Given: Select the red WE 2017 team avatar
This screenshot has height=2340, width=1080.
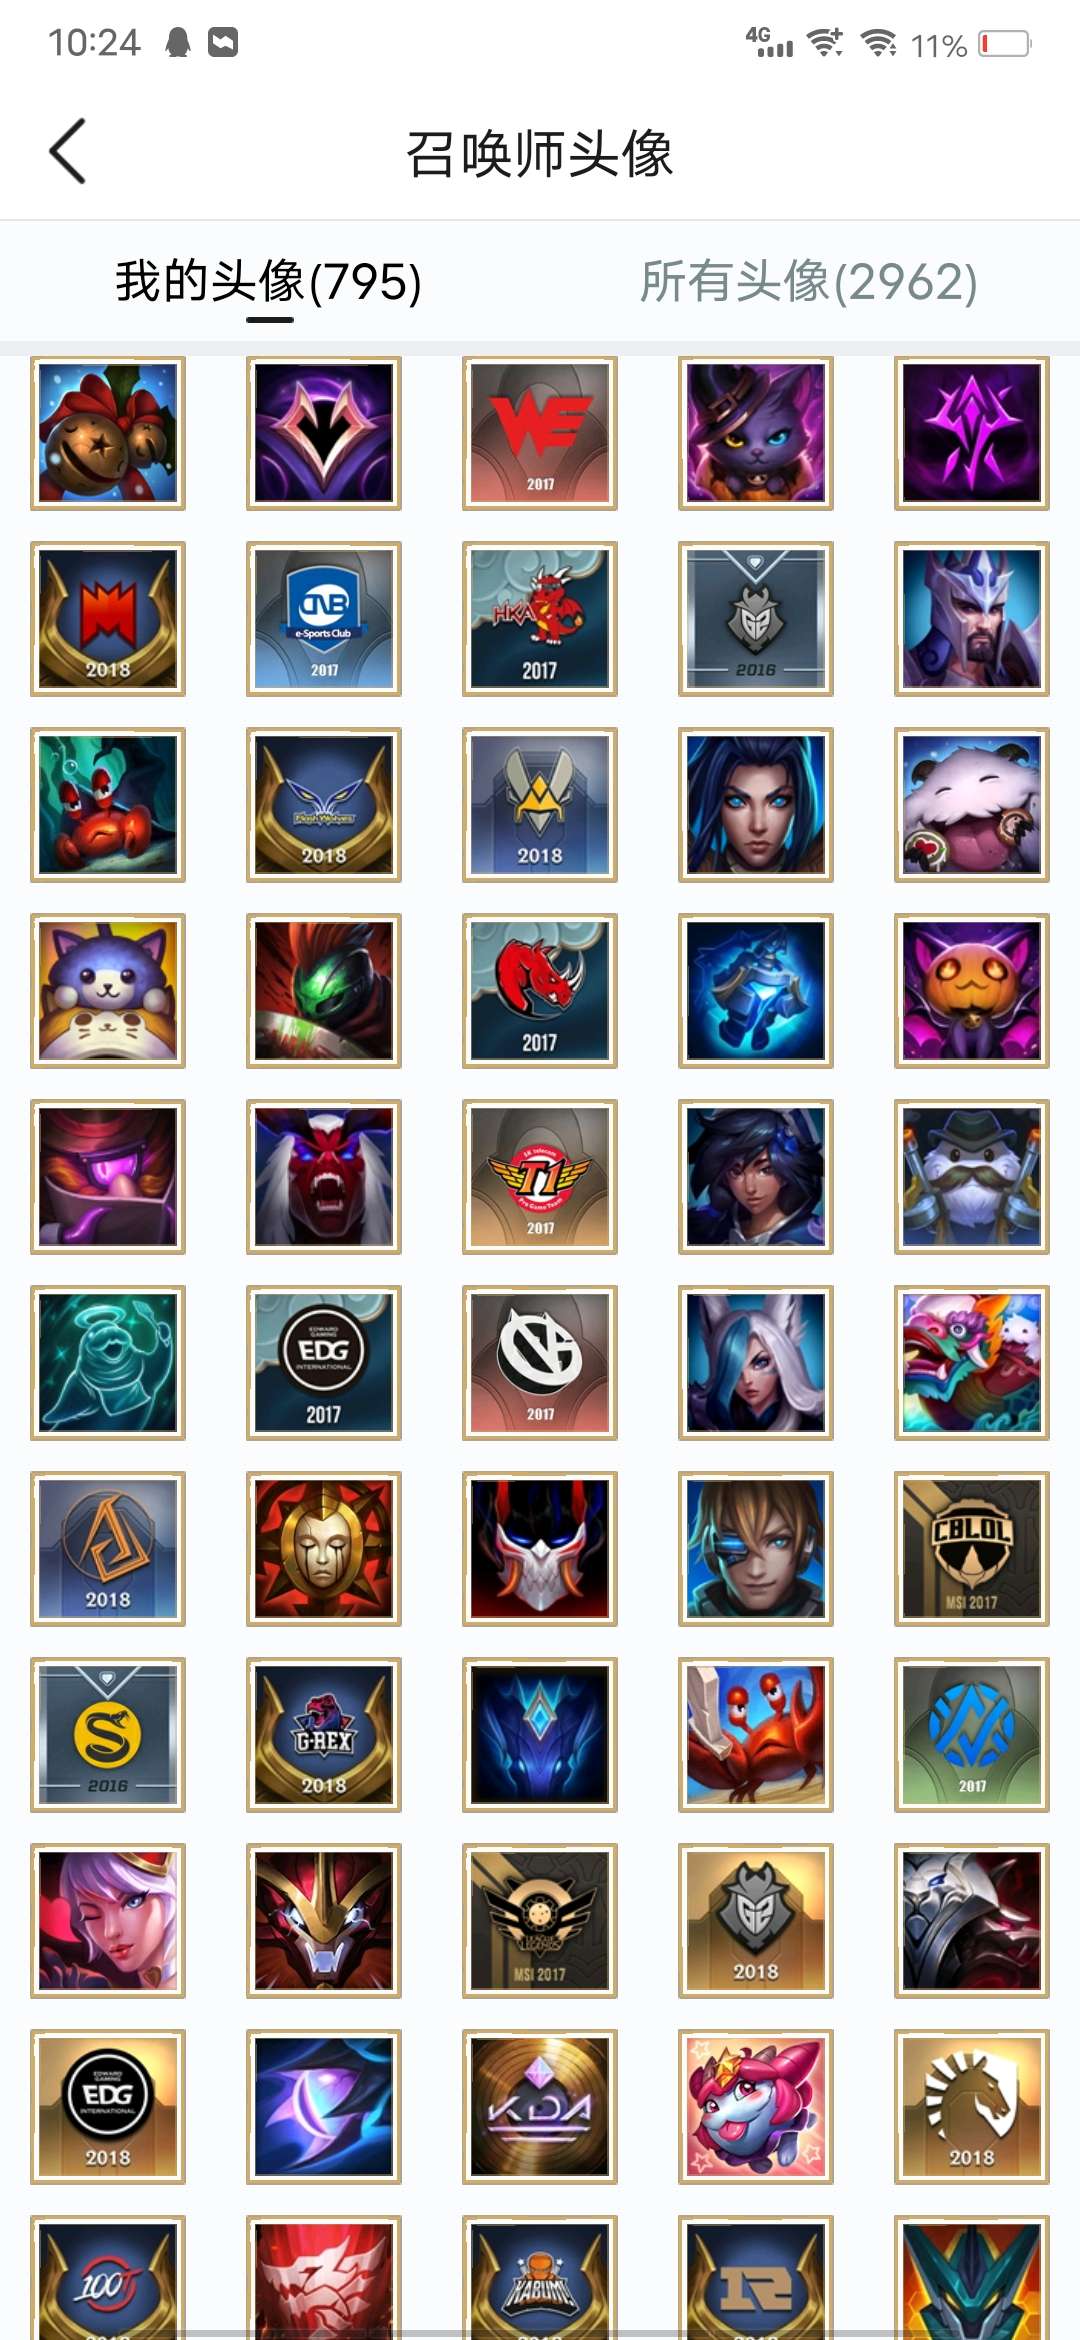Looking at the screenshot, I should click(540, 433).
